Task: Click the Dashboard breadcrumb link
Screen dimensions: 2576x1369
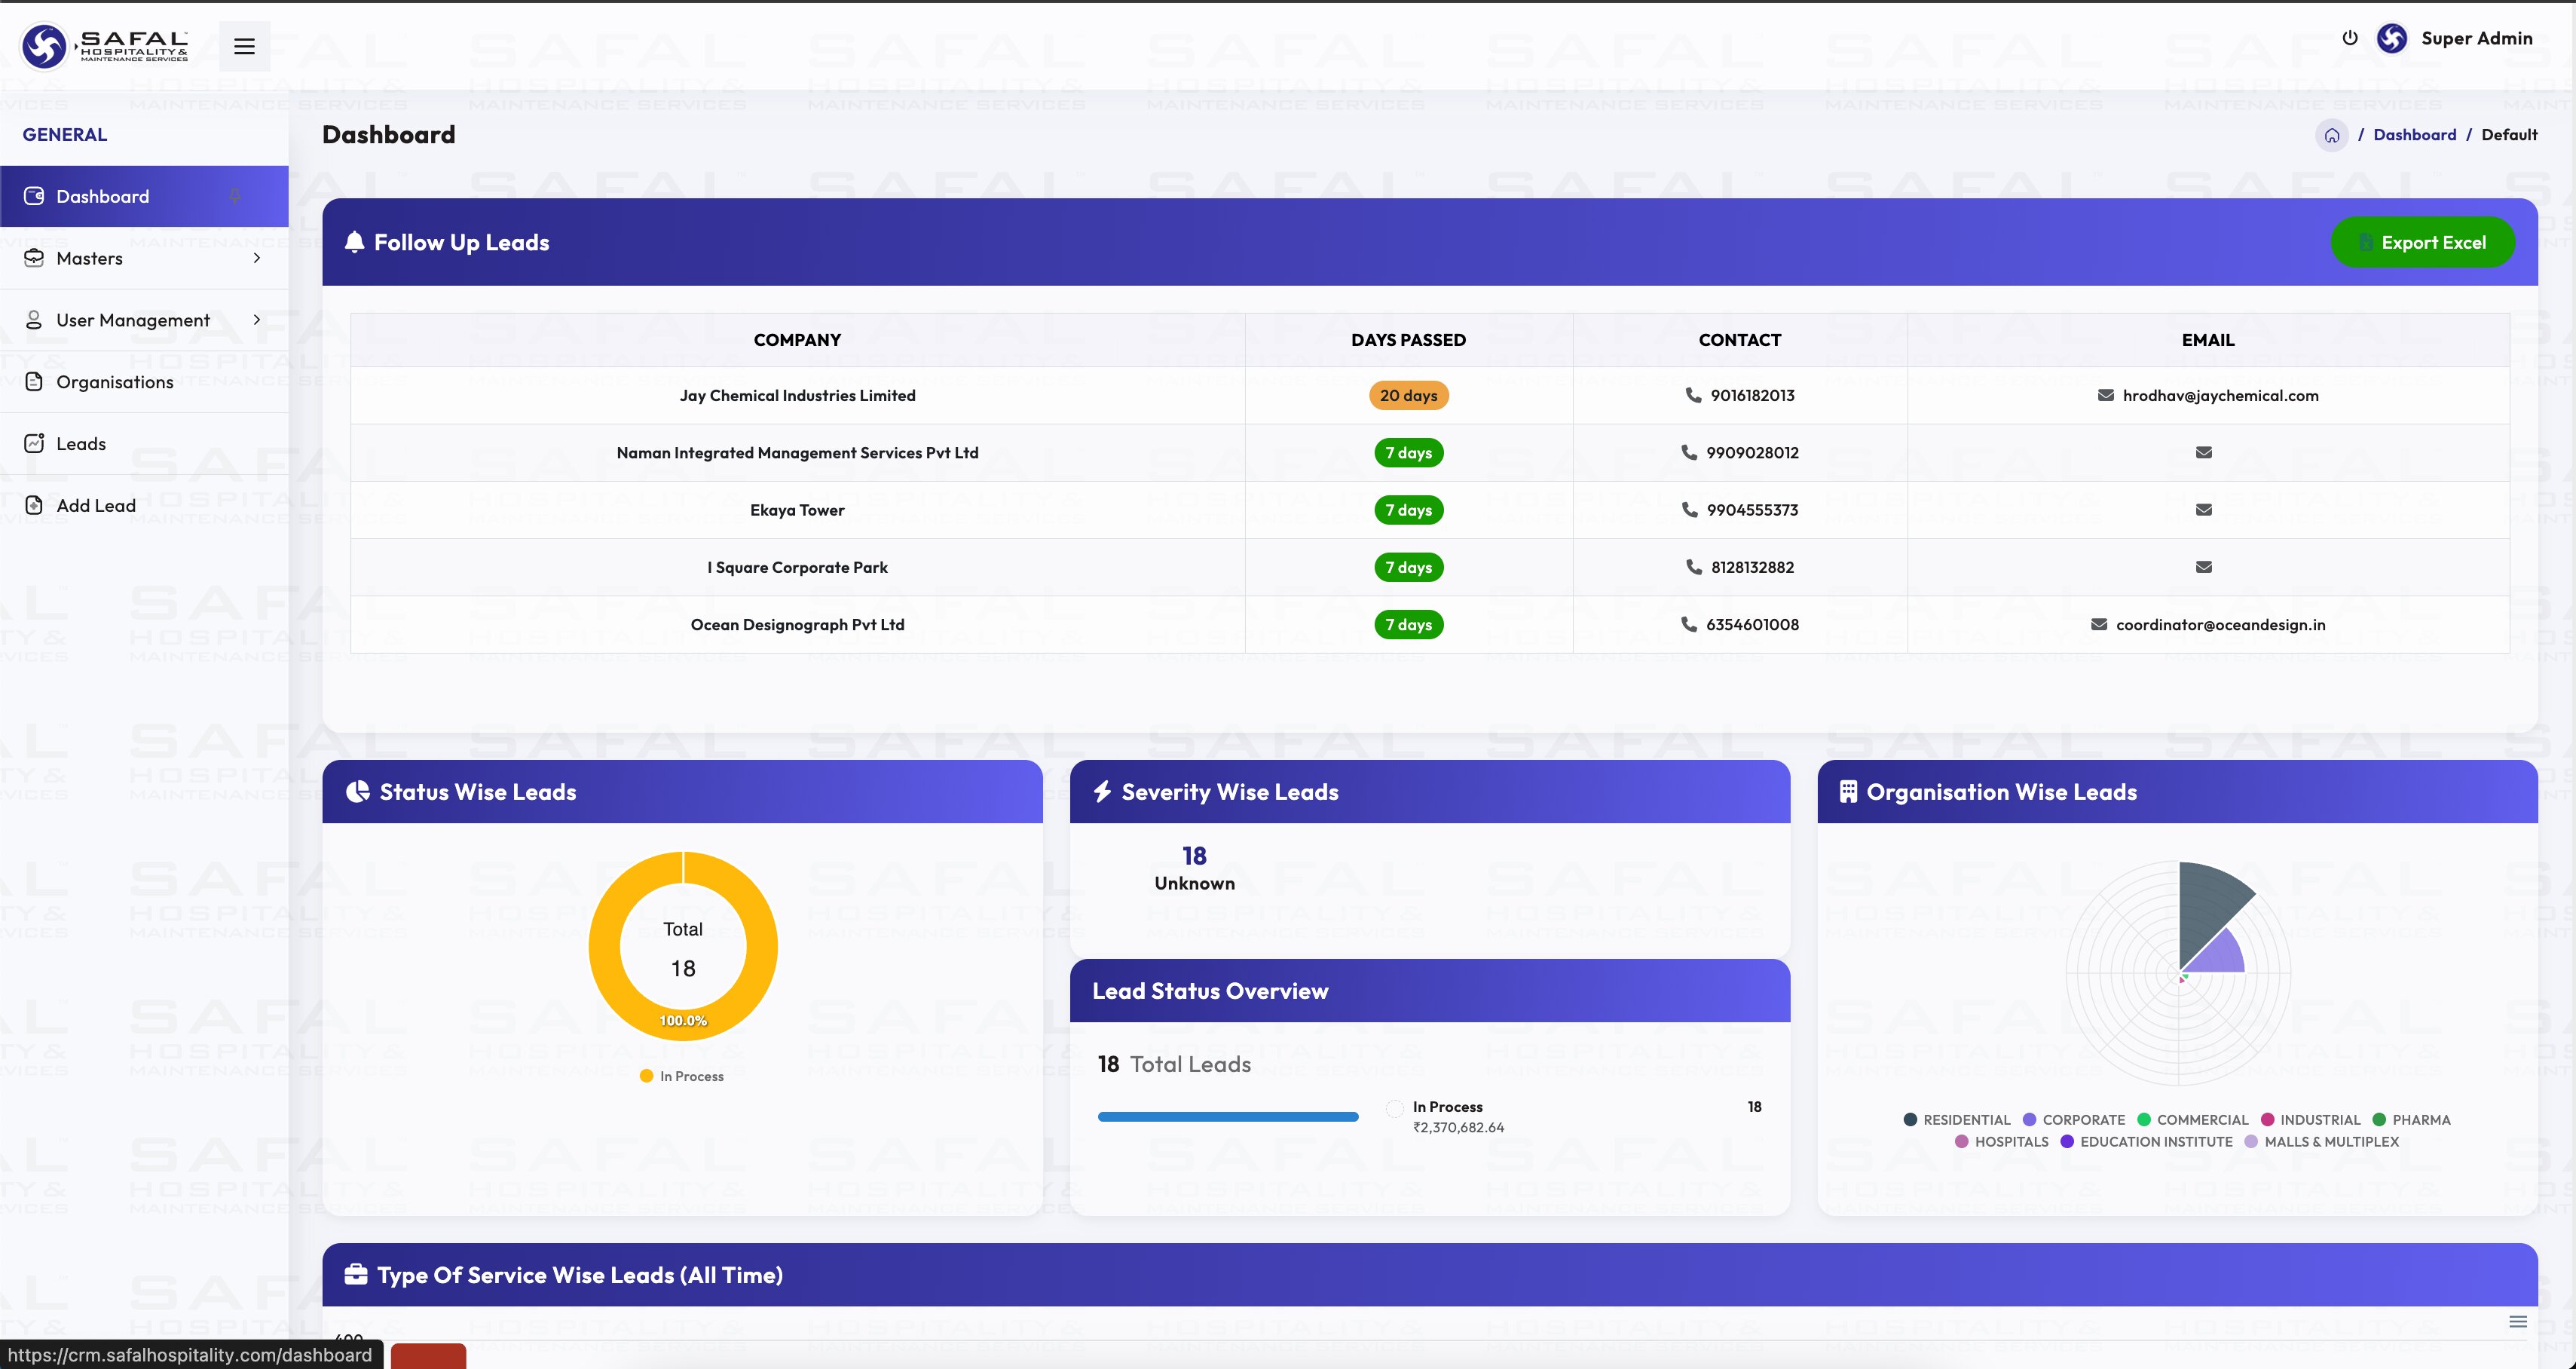Action: pos(2414,135)
